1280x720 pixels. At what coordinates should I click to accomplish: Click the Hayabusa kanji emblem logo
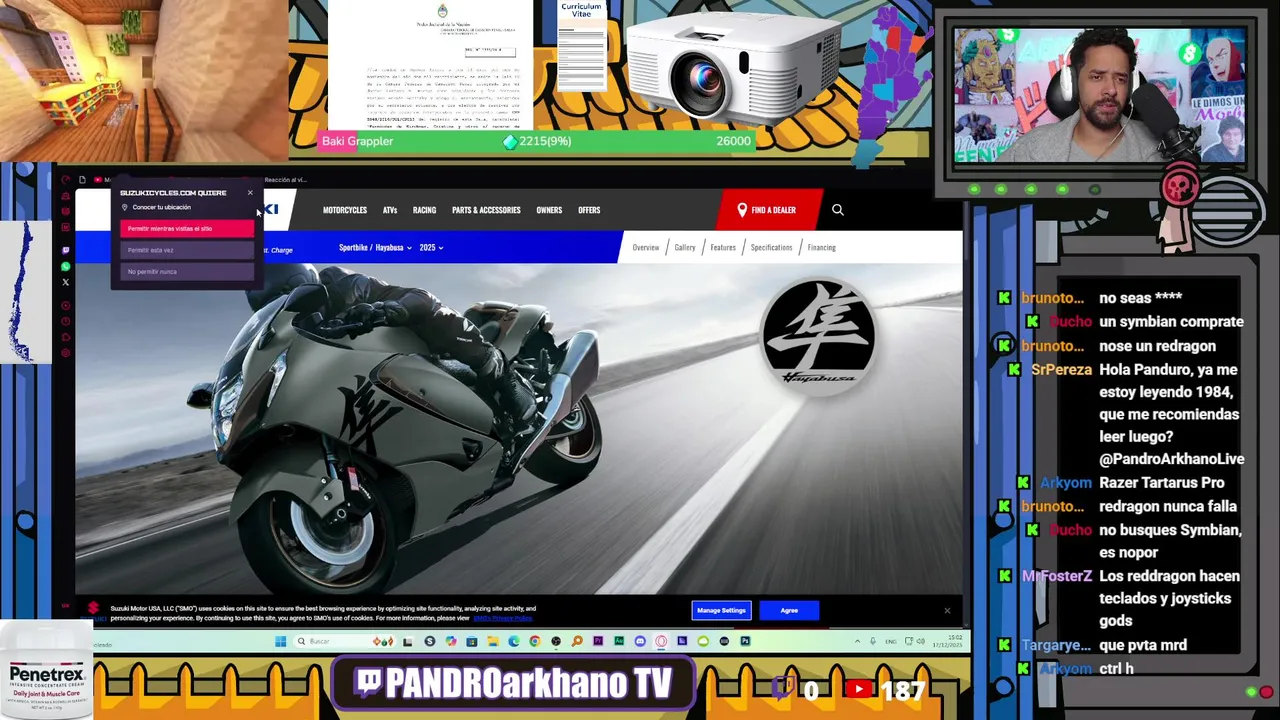click(819, 338)
